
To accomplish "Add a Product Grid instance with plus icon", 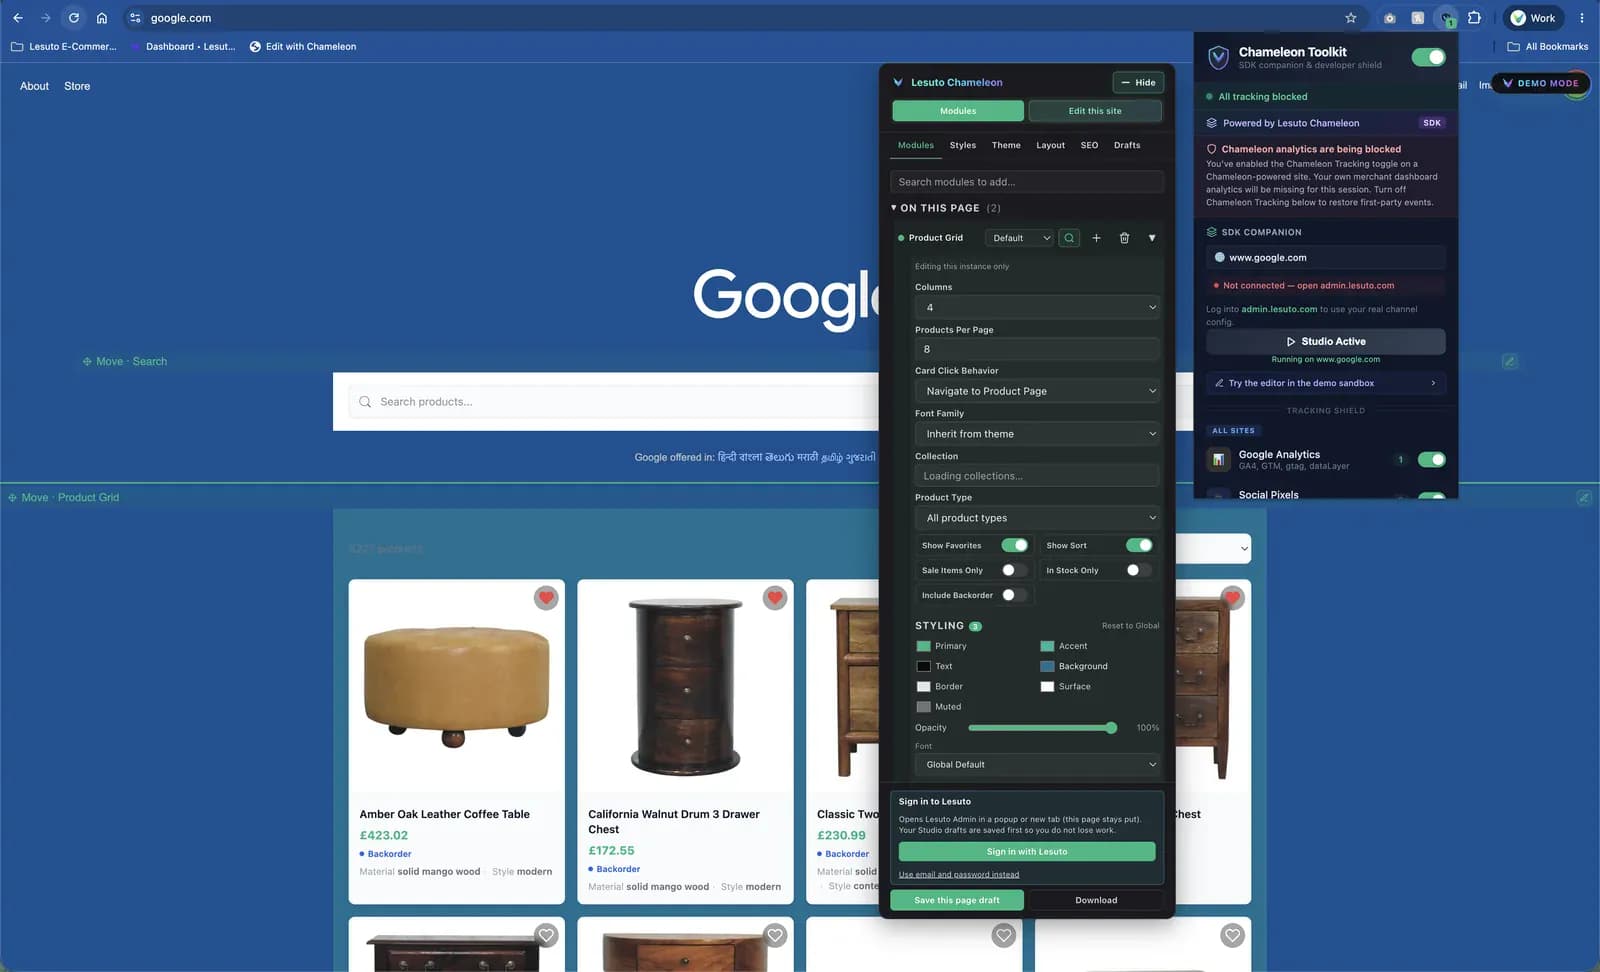I will (x=1096, y=238).
